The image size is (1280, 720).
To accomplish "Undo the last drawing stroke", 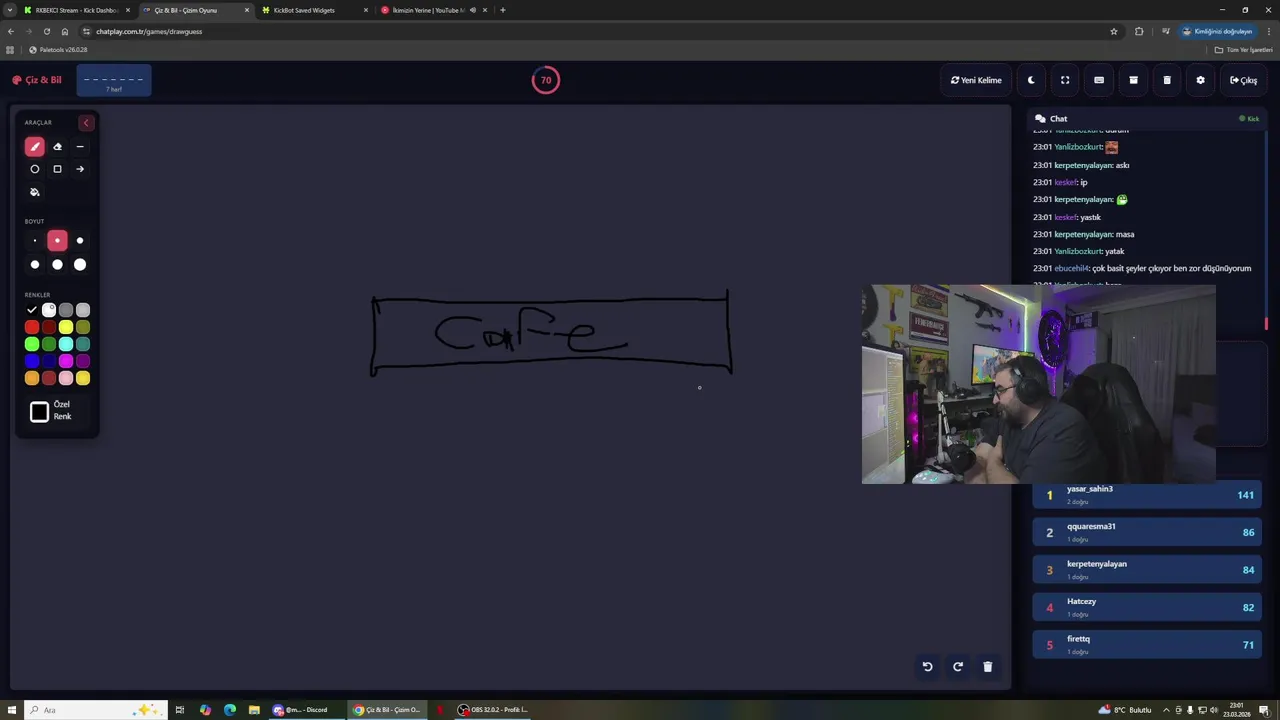I will 927,667.
